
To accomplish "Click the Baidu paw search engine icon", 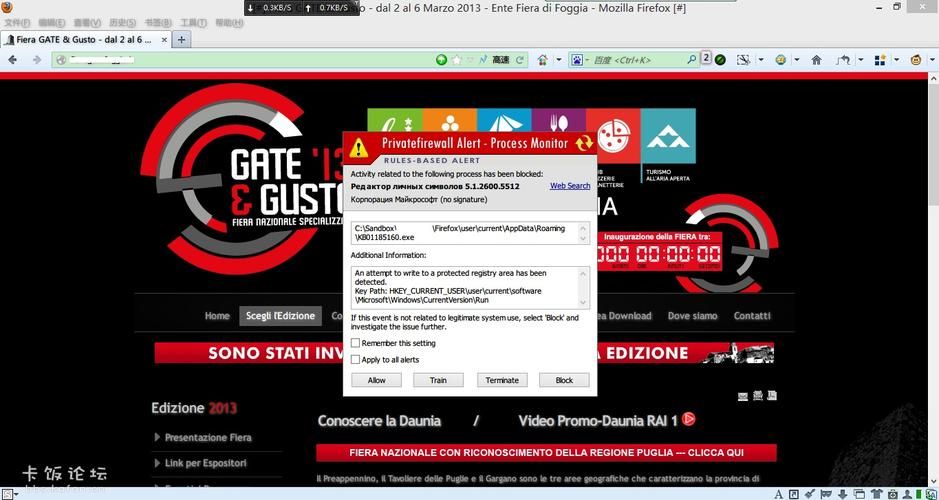I will click(x=577, y=60).
